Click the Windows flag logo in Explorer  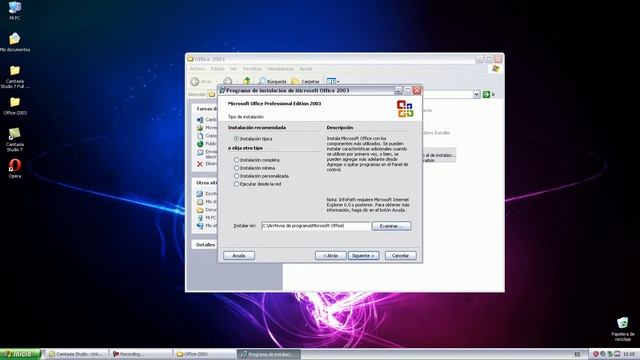(x=496, y=69)
